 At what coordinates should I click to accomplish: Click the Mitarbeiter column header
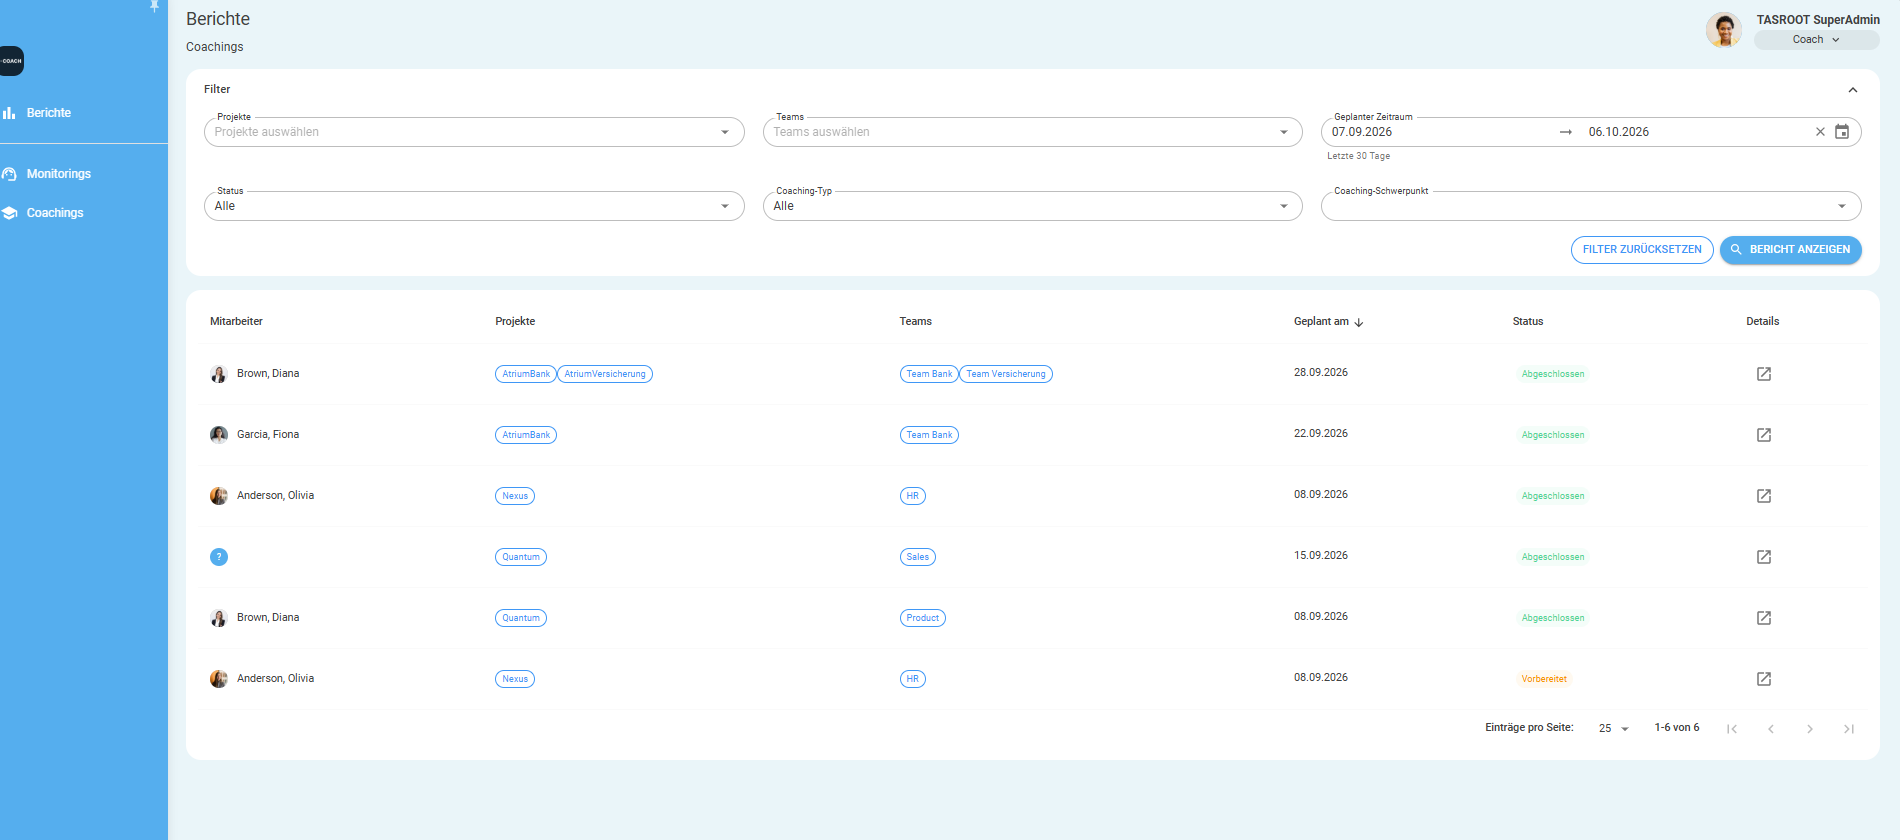(x=236, y=322)
